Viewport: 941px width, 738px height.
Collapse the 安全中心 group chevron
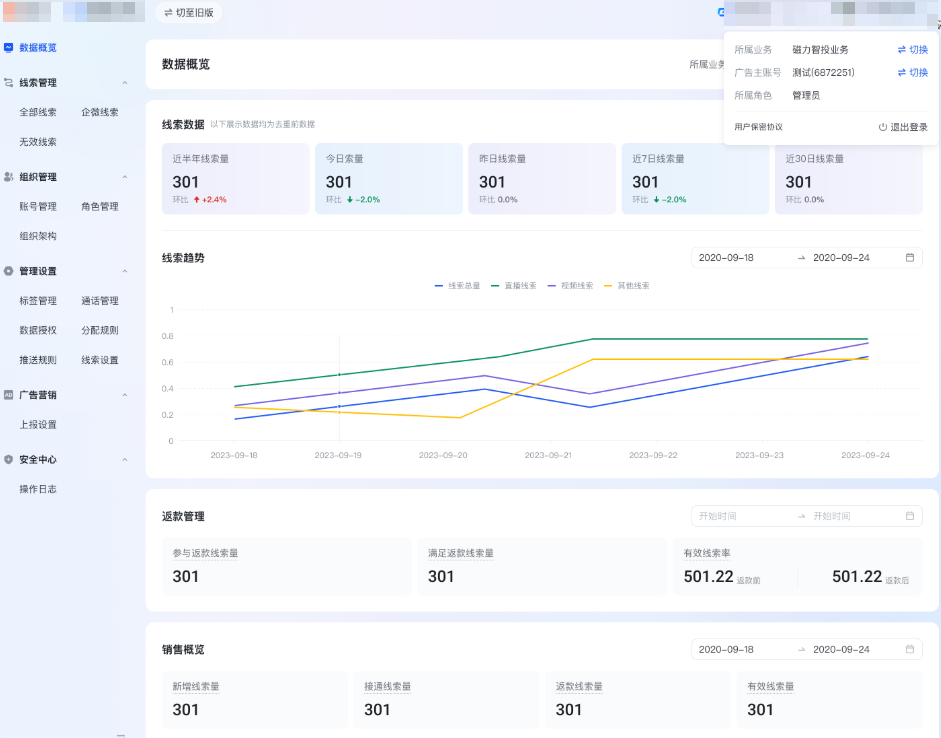(x=125, y=460)
